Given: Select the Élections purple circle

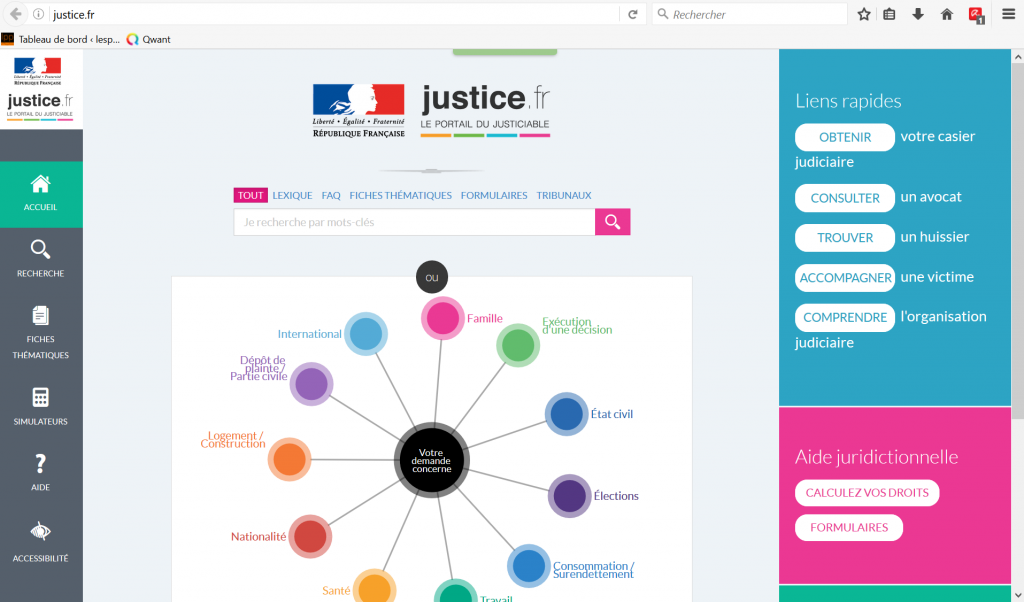Looking at the screenshot, I should pos(569,496).
